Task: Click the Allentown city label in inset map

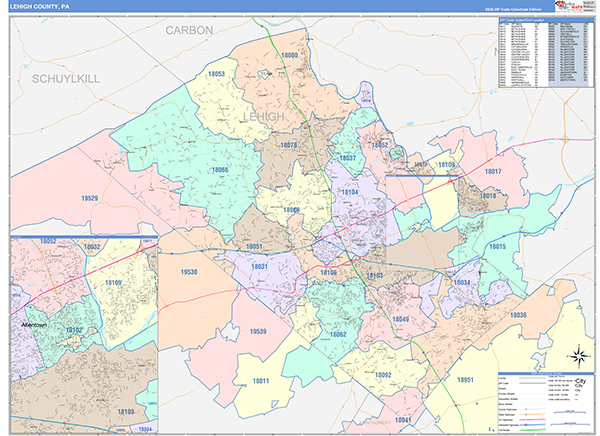Action: pos(34,325)
